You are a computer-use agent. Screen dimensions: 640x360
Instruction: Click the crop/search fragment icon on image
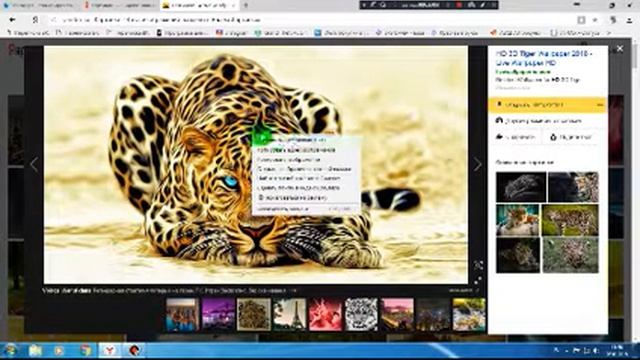478,266
